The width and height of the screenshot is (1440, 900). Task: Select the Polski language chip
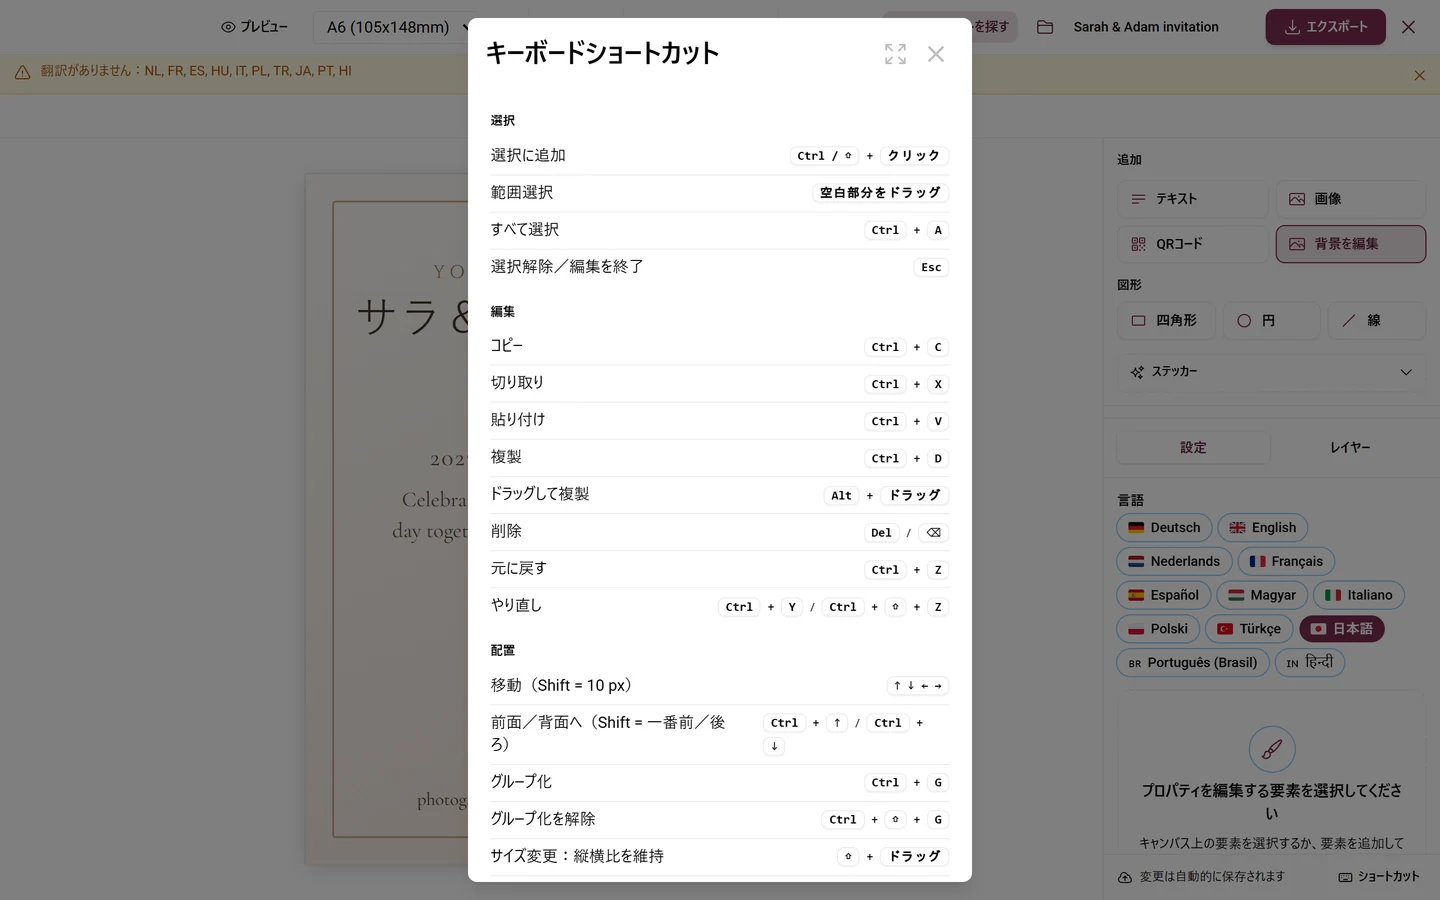tap(1158, 629)
